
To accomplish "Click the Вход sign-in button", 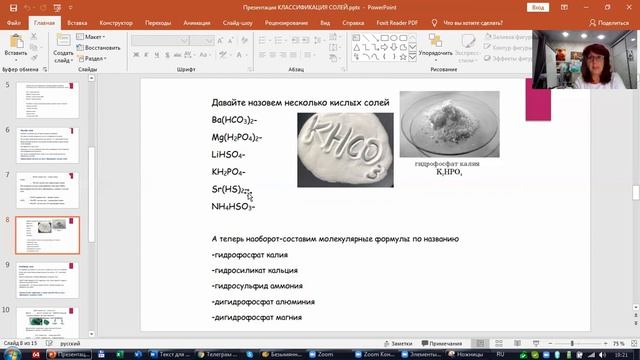I will [538, 7].
